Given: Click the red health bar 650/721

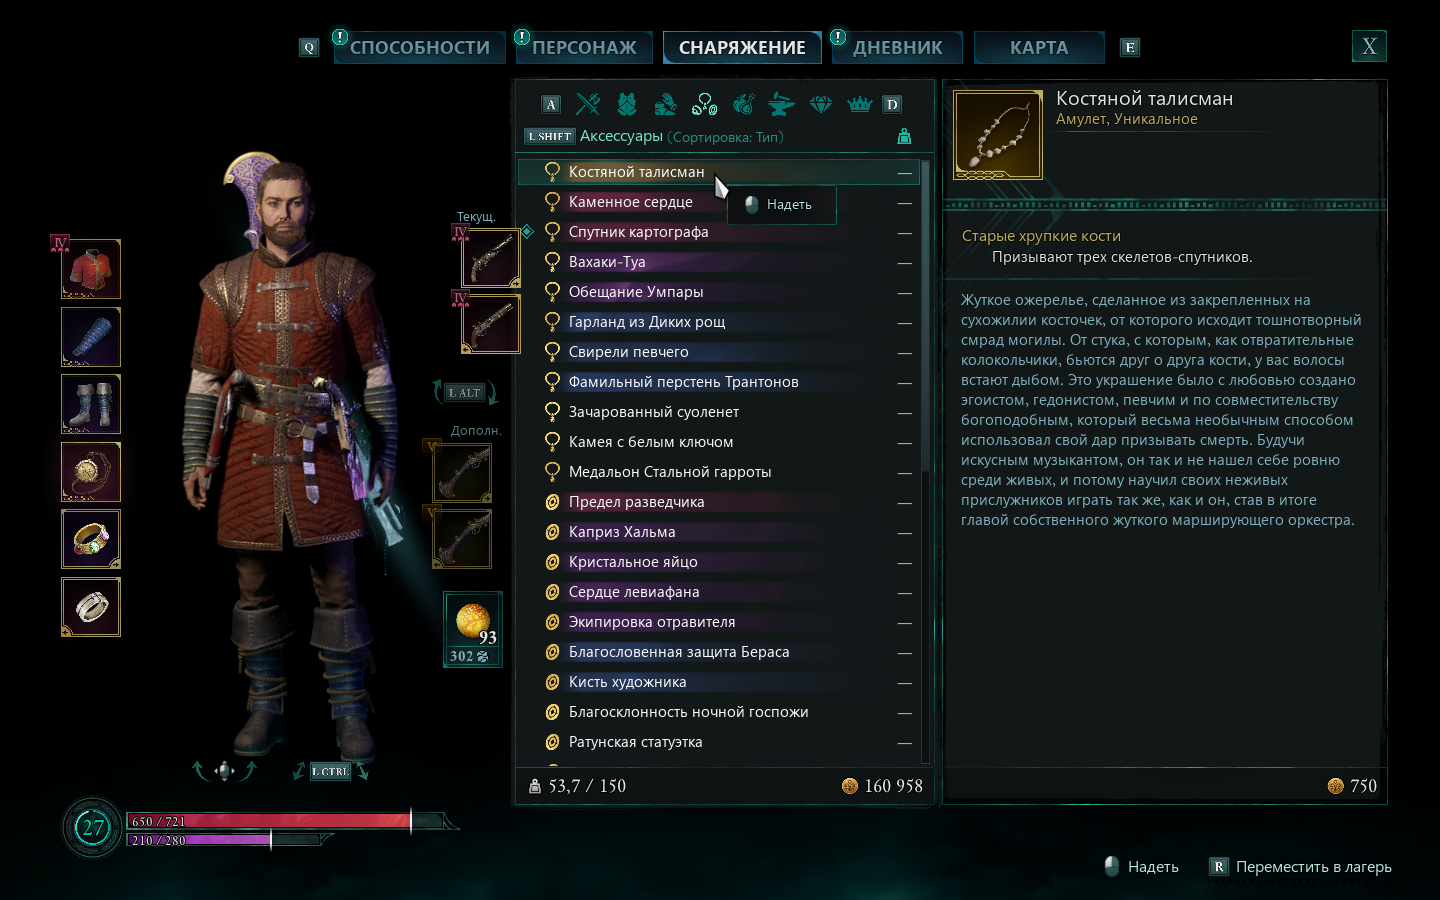Looking at the screenshot, I should (269, 821).
